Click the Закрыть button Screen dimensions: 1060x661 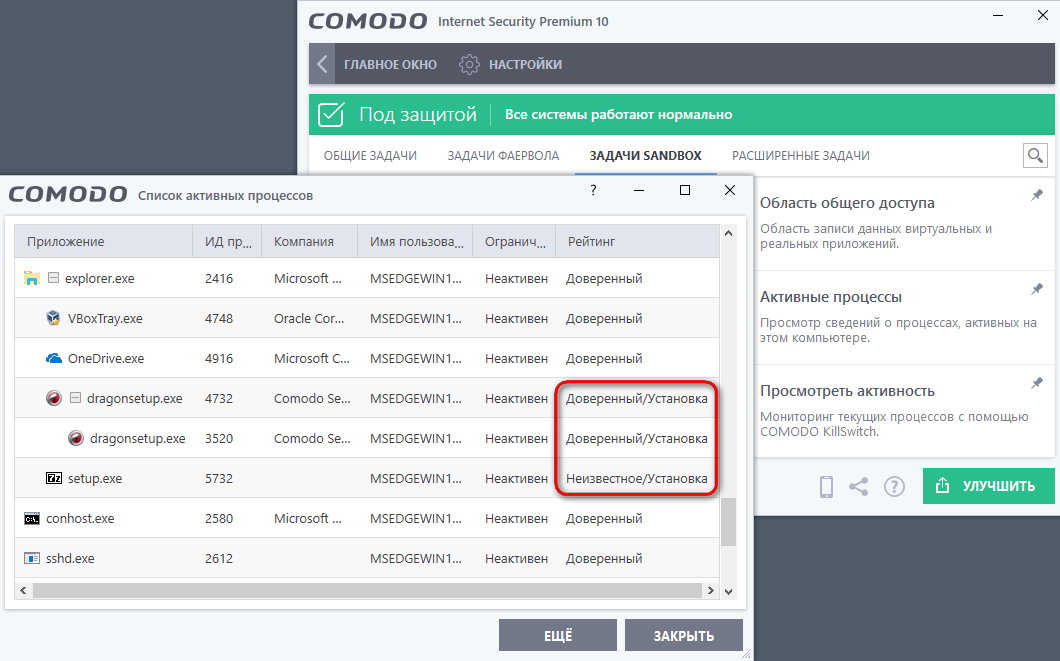click(x=683, y=635)
